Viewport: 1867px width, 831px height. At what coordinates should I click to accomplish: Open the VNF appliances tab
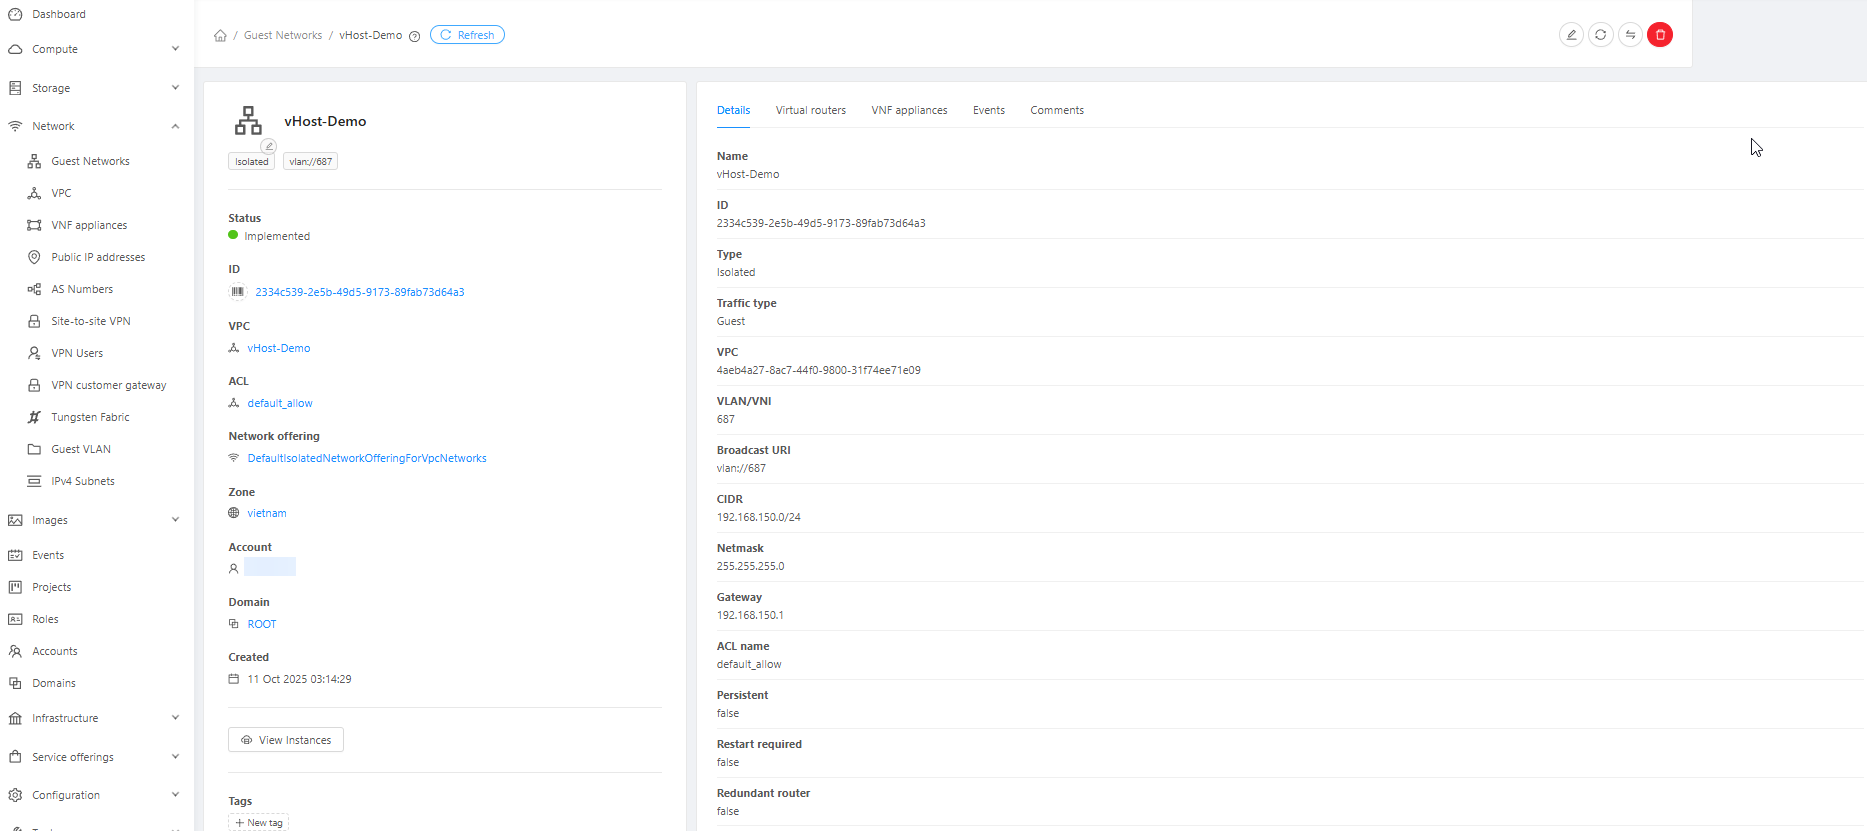[x=909, y=110]
